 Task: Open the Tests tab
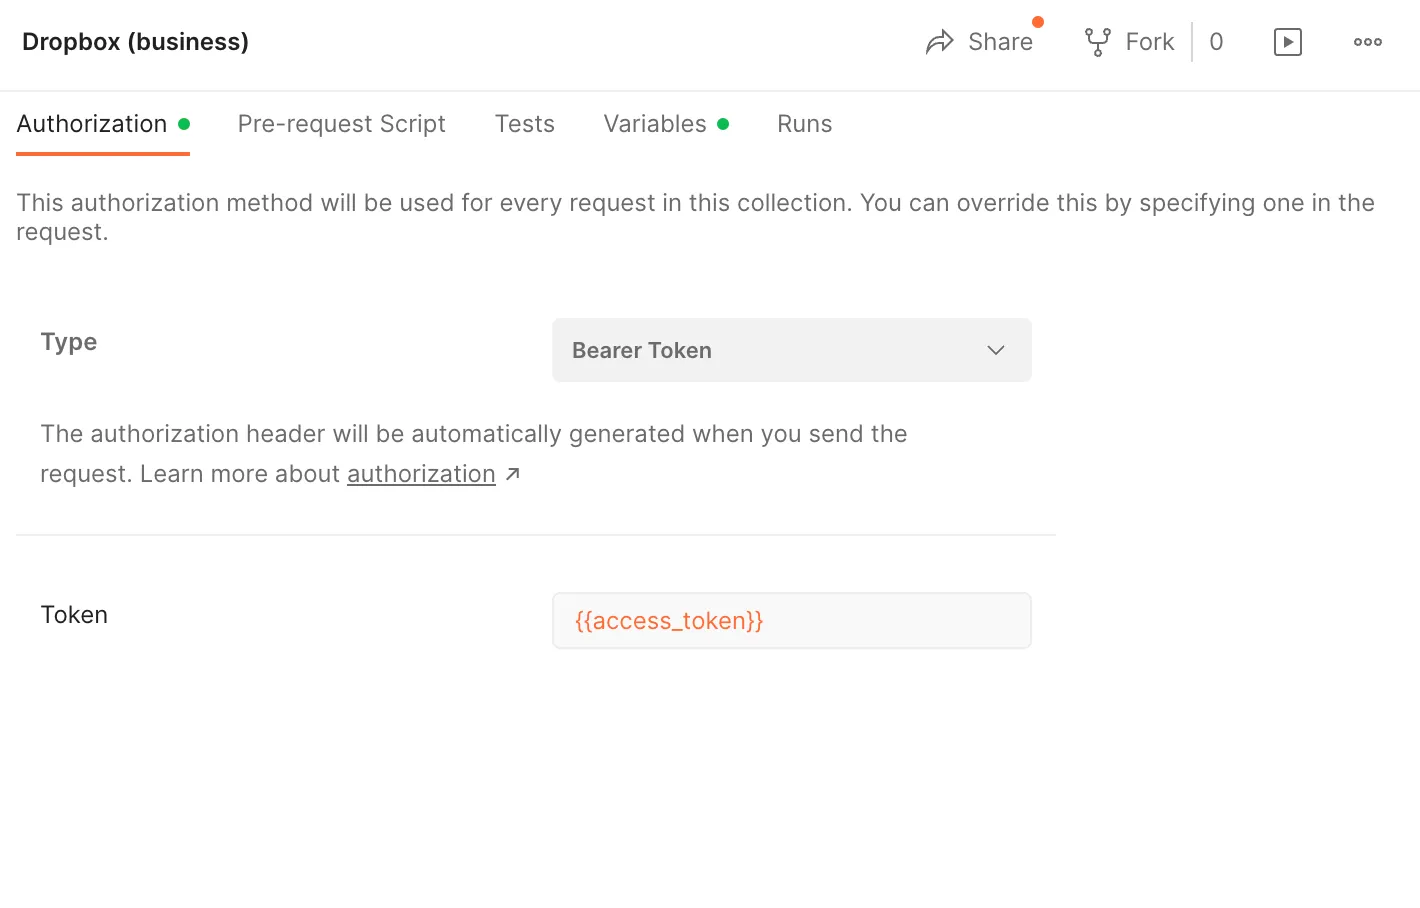click(525, 124)
